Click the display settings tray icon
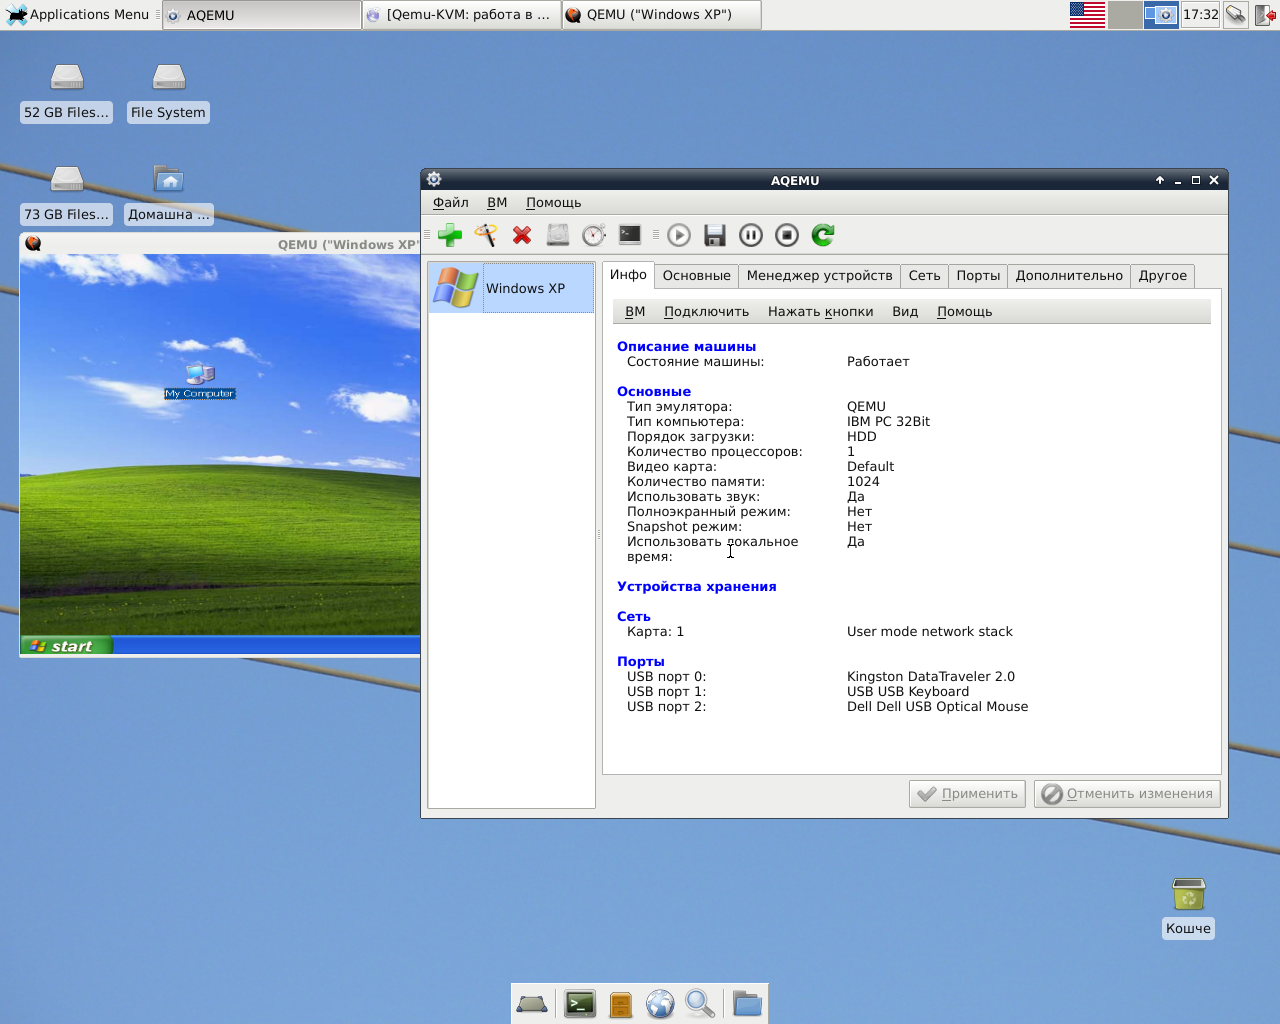1280x1024 pixels. coord(1161,15)
